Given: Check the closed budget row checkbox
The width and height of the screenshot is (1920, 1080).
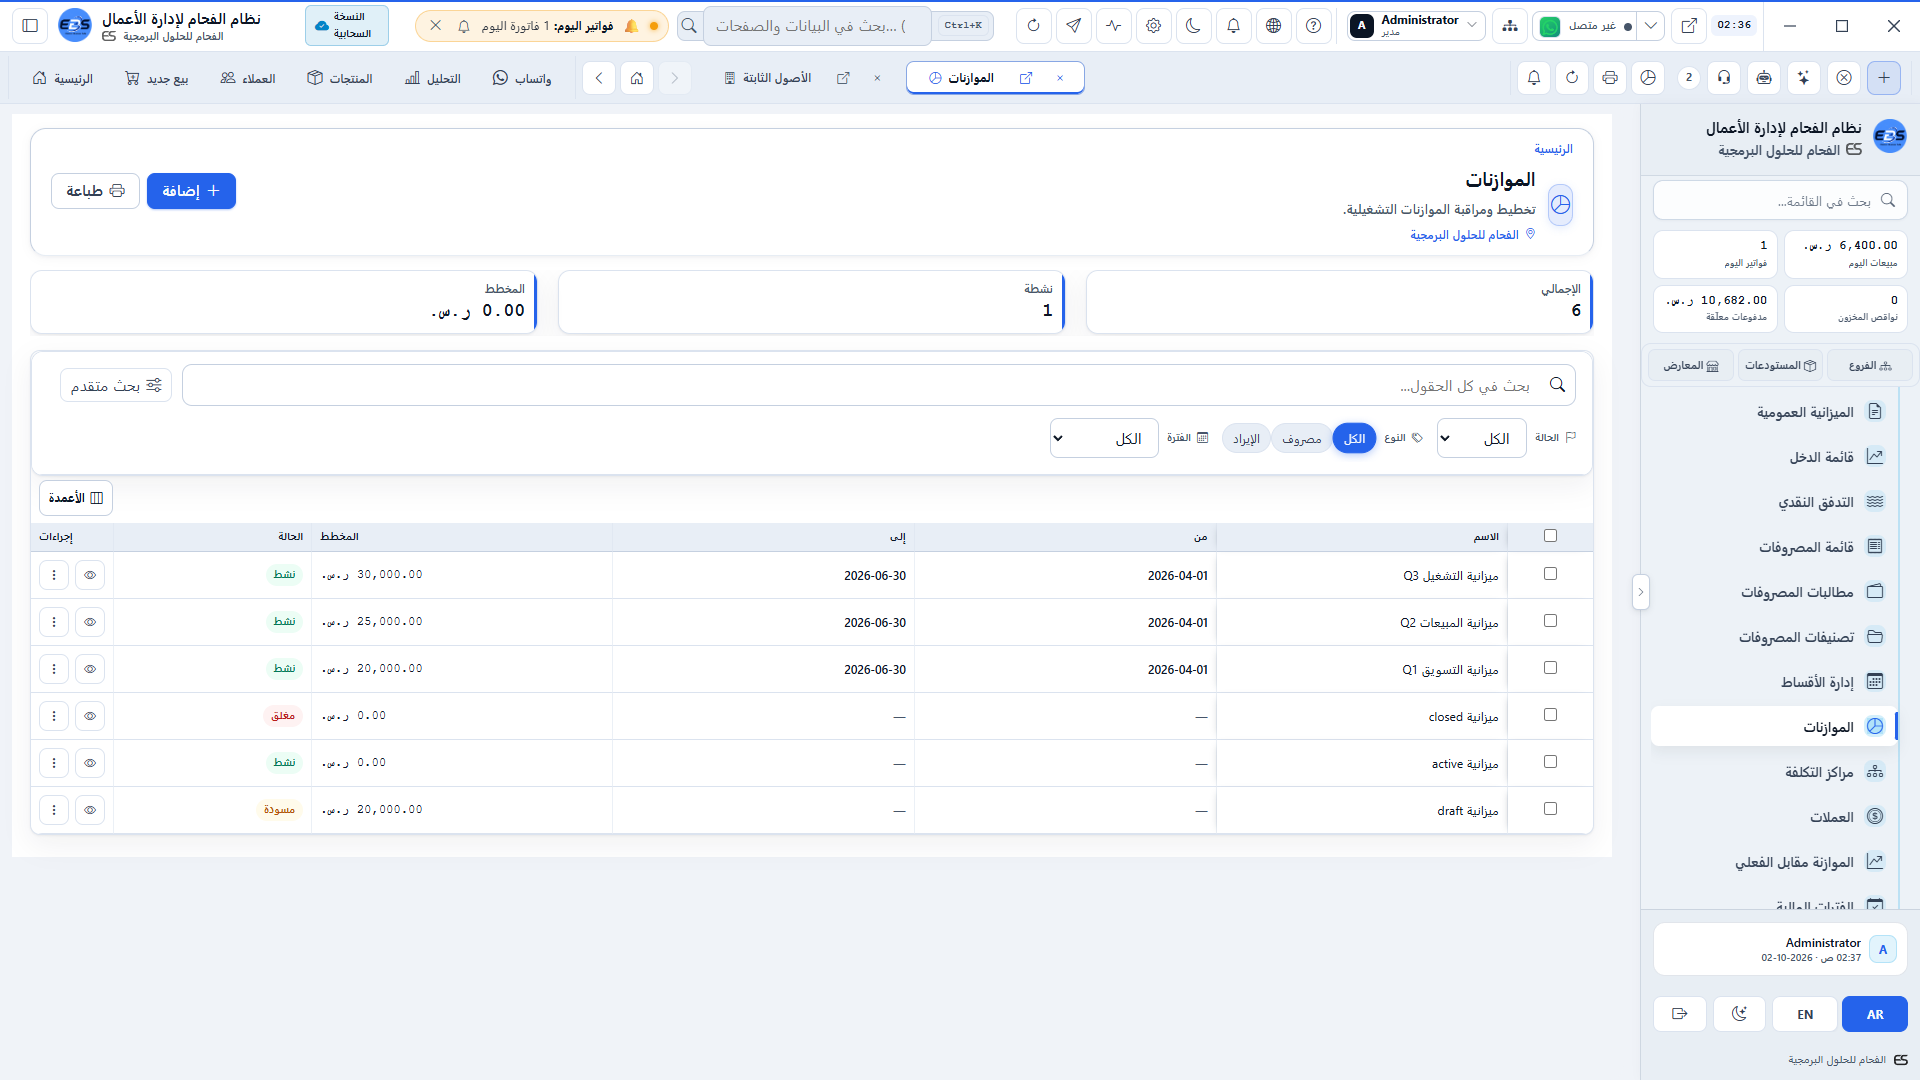Looking at the screenshot, I should [x=1550, y=715].
